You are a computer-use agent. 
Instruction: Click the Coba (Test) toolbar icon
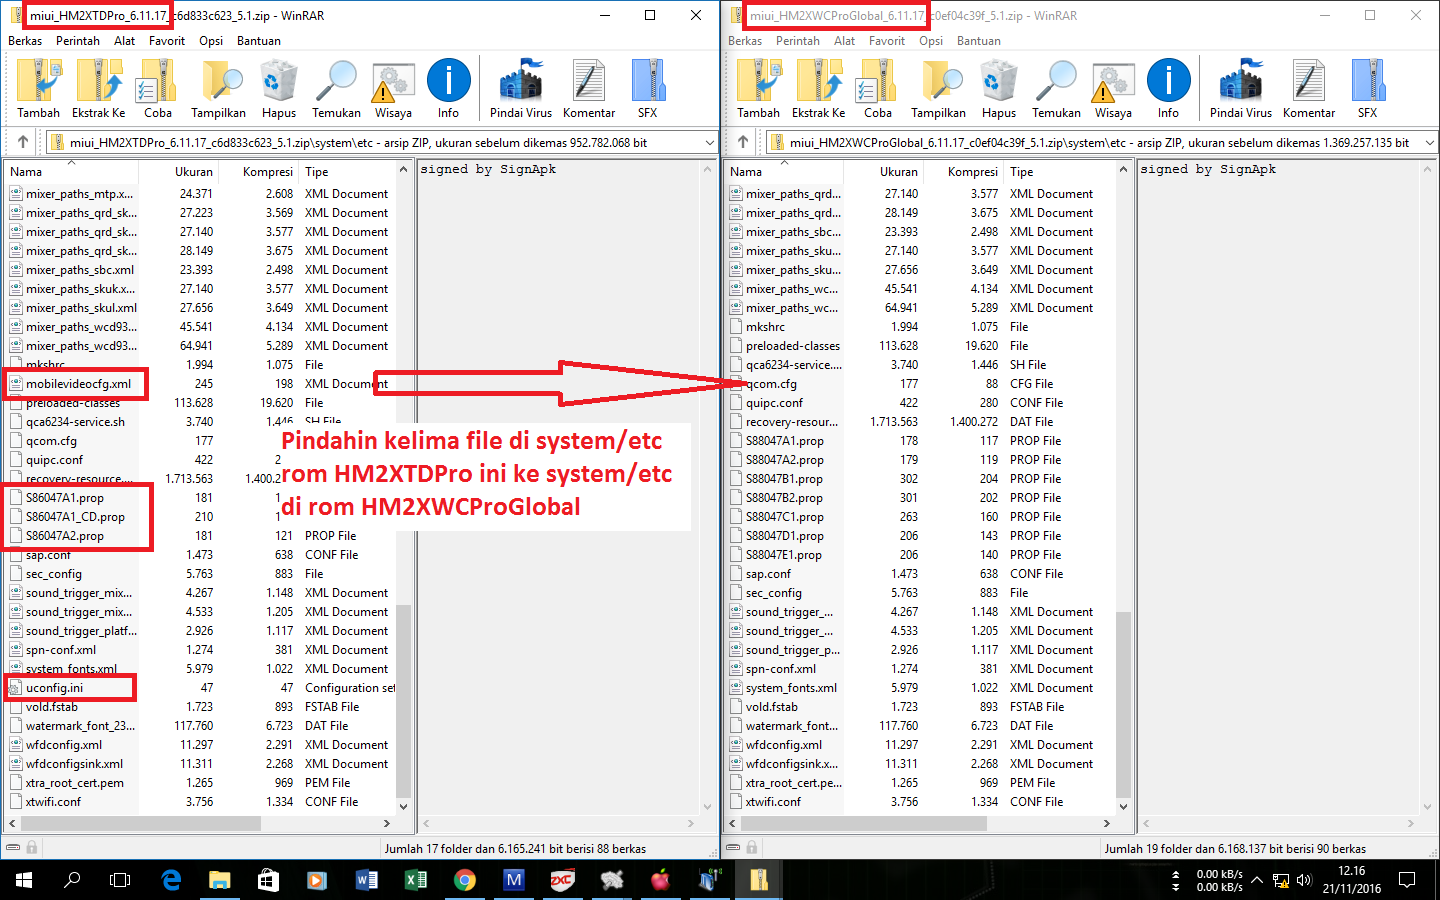click(156, 87)
